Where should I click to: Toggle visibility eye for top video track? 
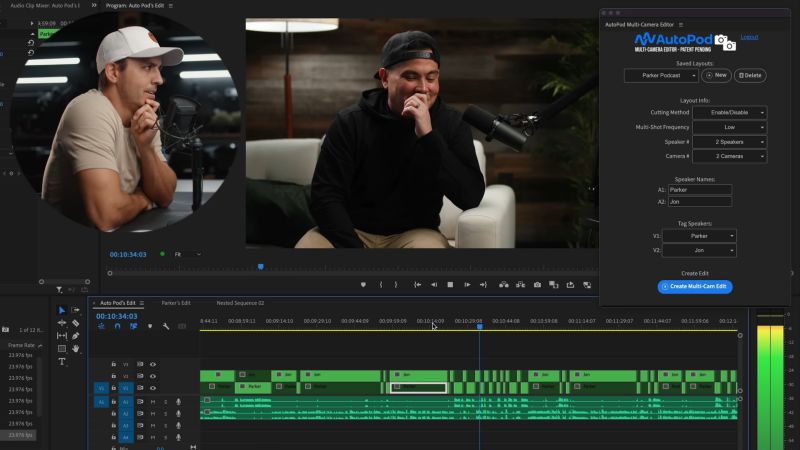point(153,364)
